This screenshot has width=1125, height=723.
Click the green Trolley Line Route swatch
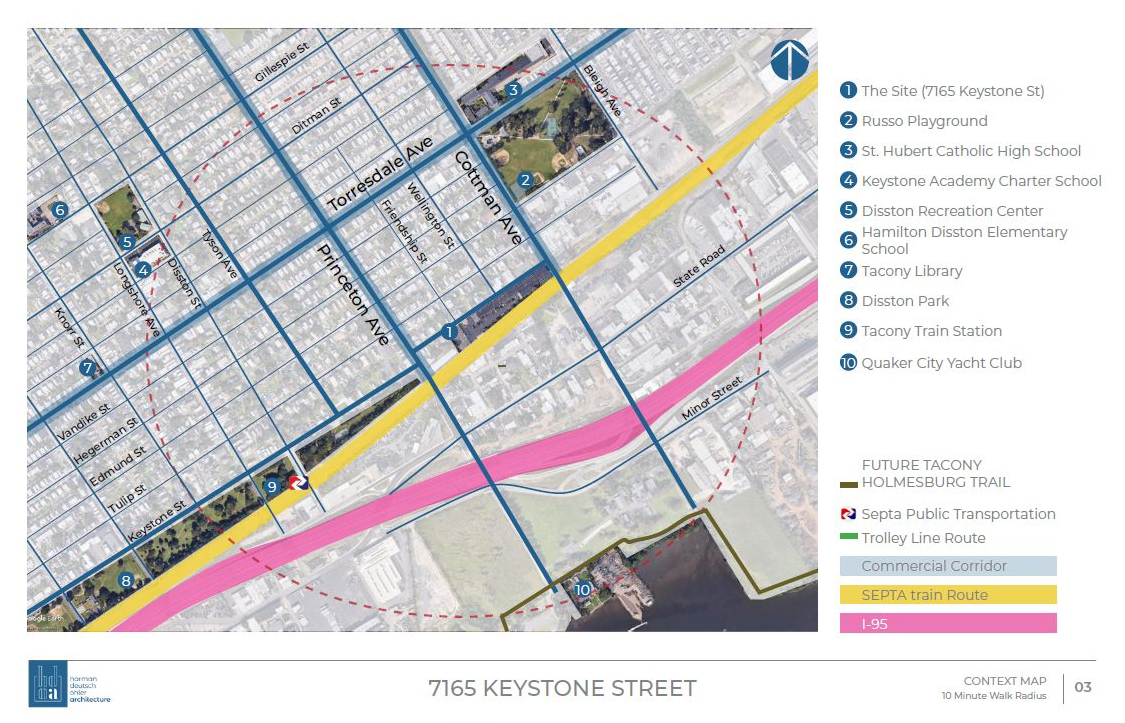849,537
